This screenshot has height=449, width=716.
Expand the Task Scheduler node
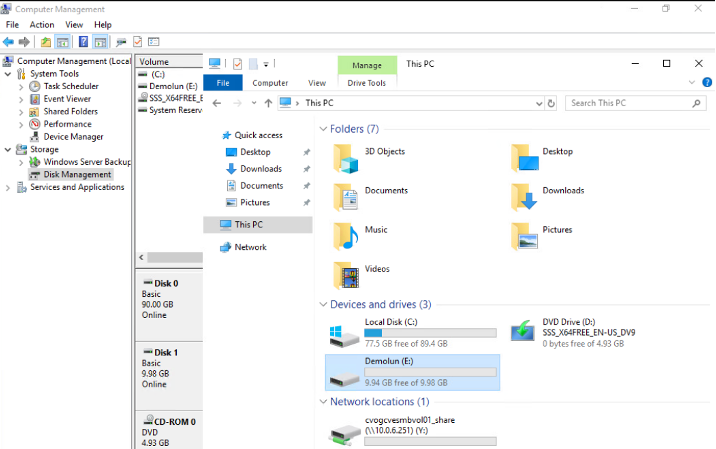click(x=21, y=86)
